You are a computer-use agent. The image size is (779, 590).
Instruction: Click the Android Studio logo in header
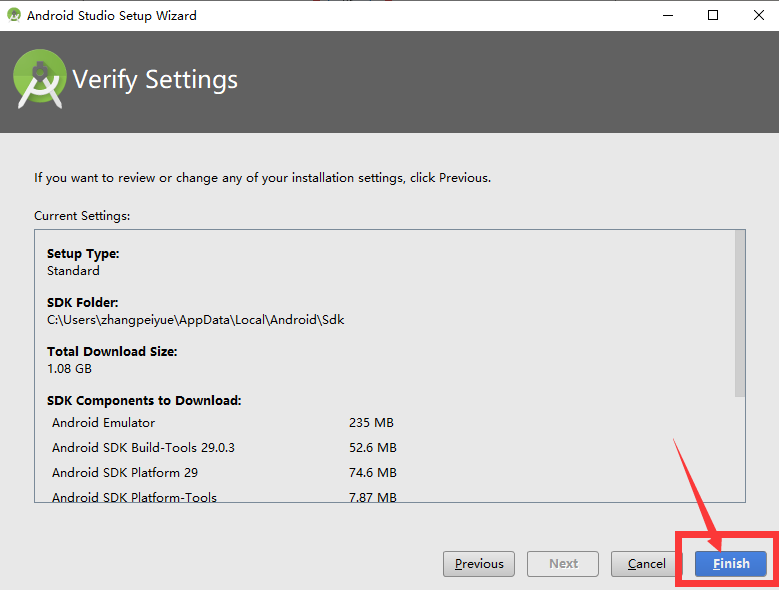[x=40, y=78]
